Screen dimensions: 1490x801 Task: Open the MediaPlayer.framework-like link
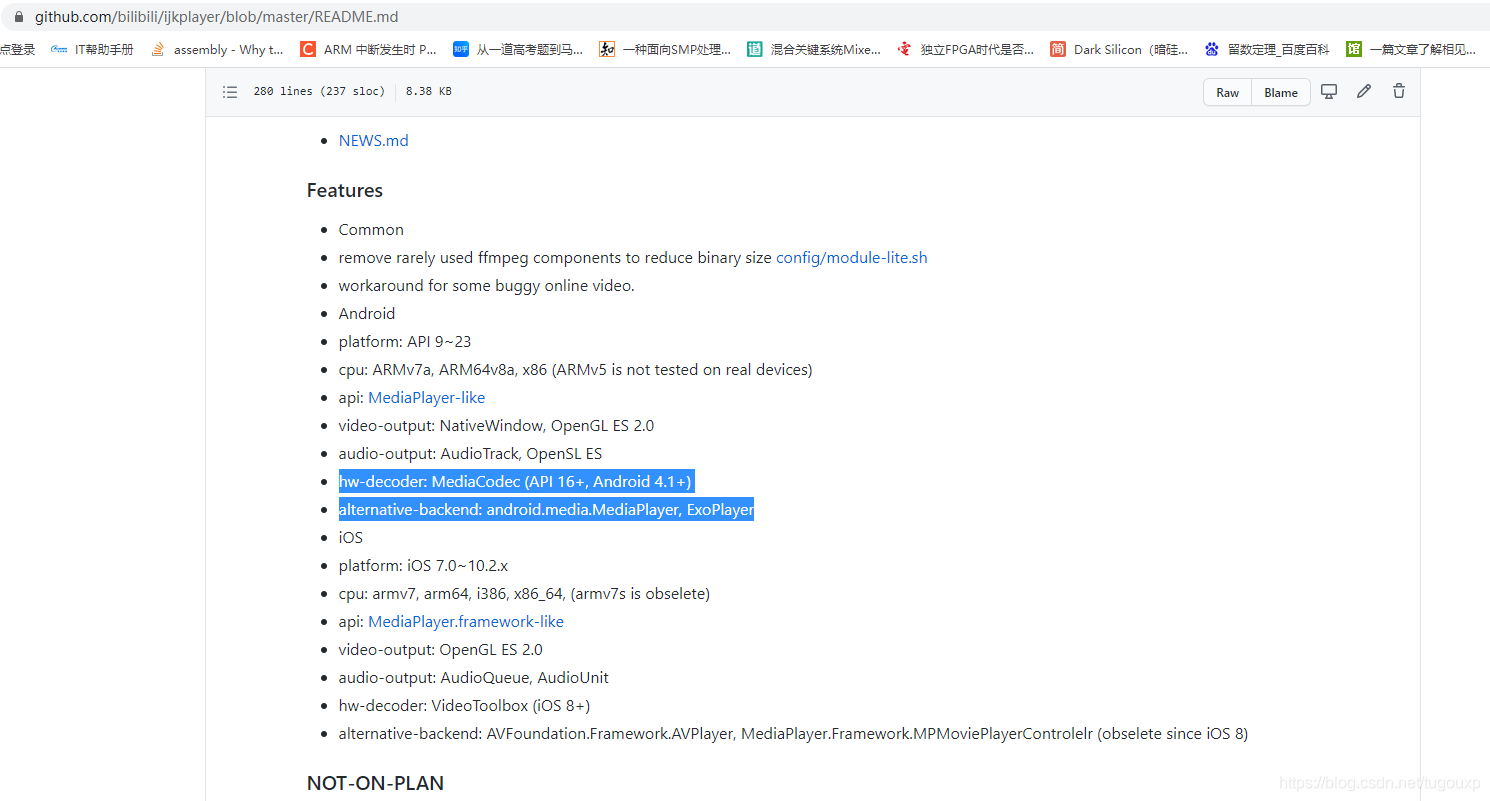point(466,621)
